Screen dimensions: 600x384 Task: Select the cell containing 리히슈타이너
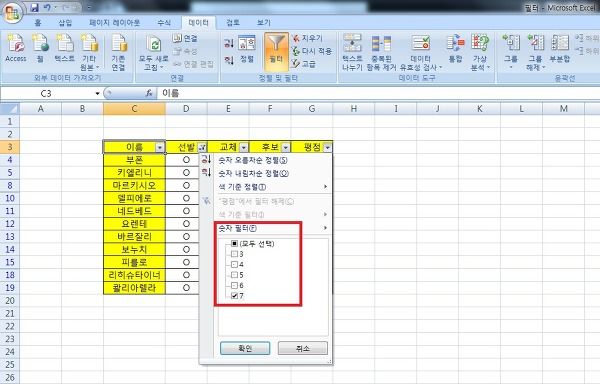(x=134, y=275)
